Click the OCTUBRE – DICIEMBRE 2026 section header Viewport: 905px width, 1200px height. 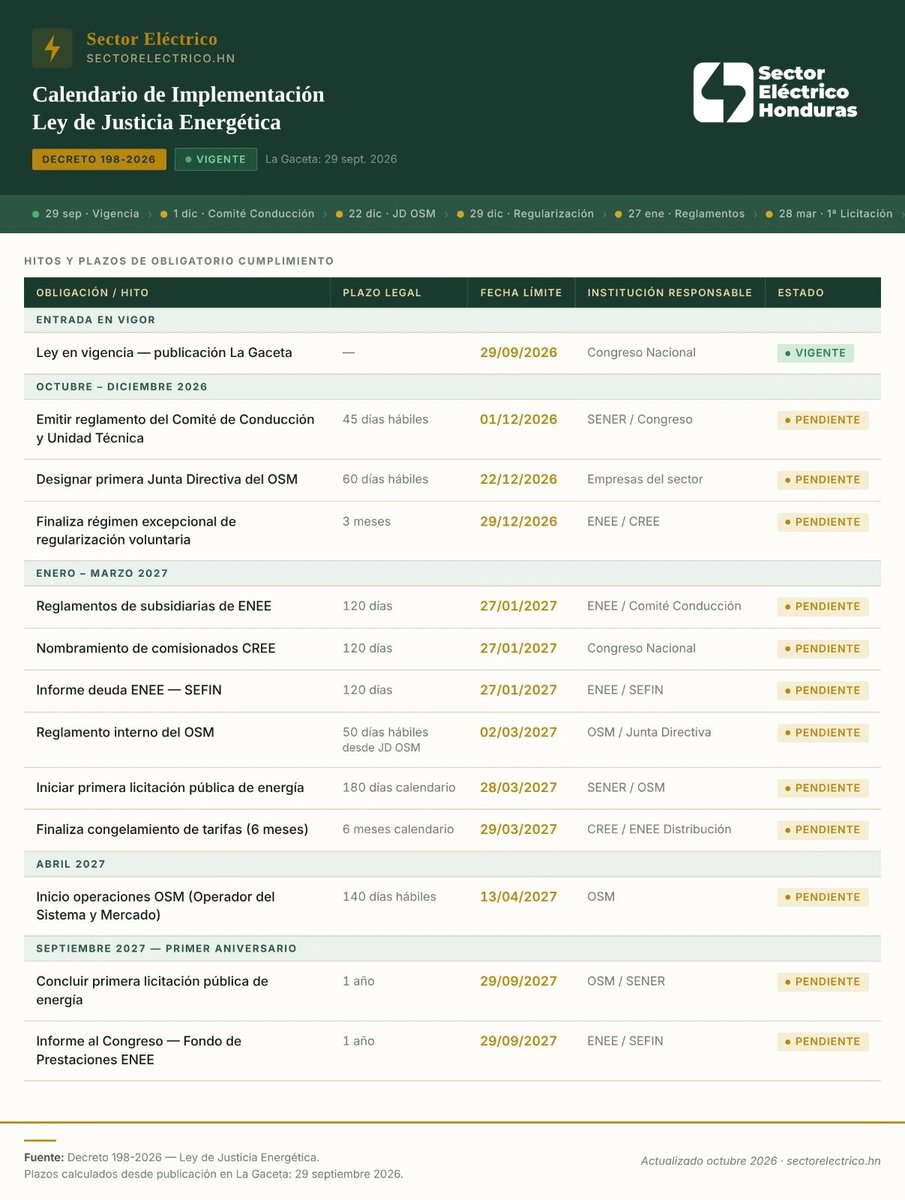pyautogui.click(x=452, y=387)
